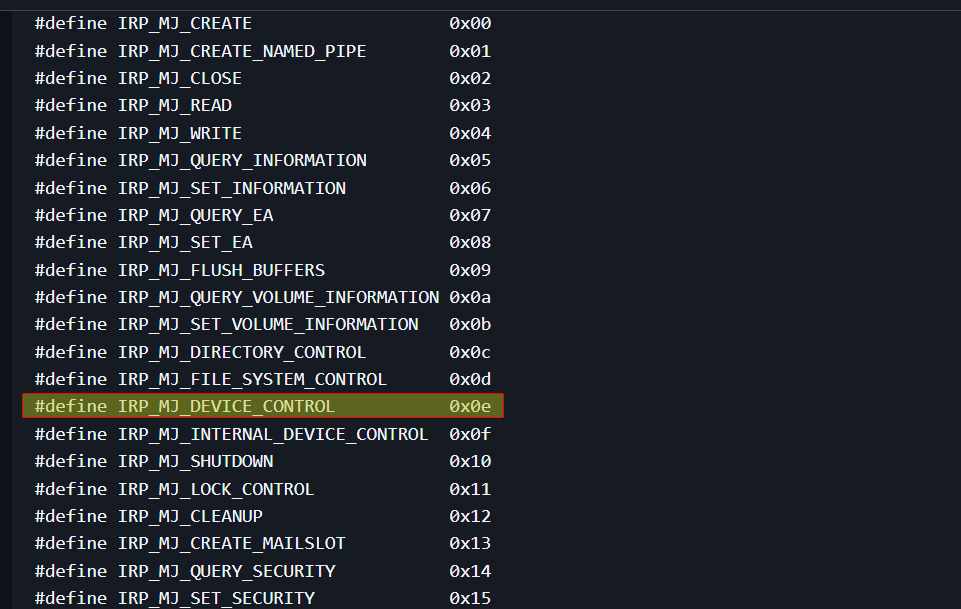
Task: Click the IRP_MJ_WRITE macro name
Action: tap(180, 133)
